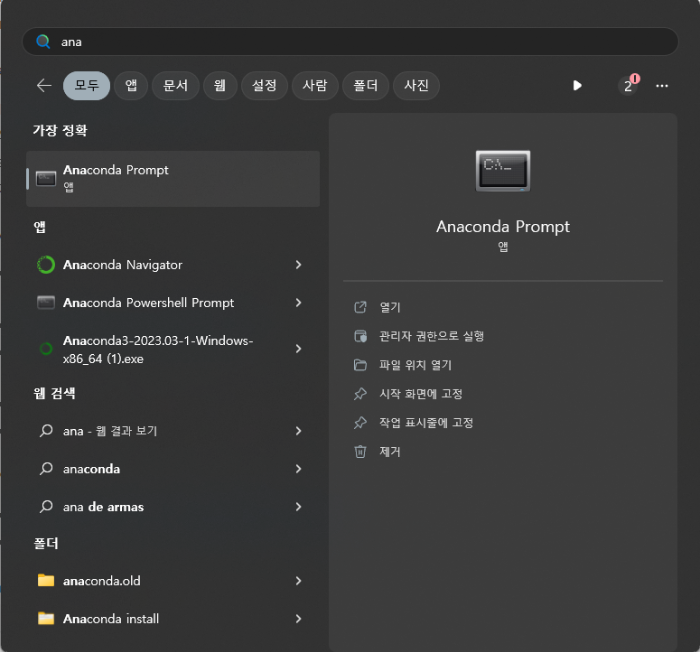Click 제거 to uninstall
700x652 pixels.
tap(390, 451)
